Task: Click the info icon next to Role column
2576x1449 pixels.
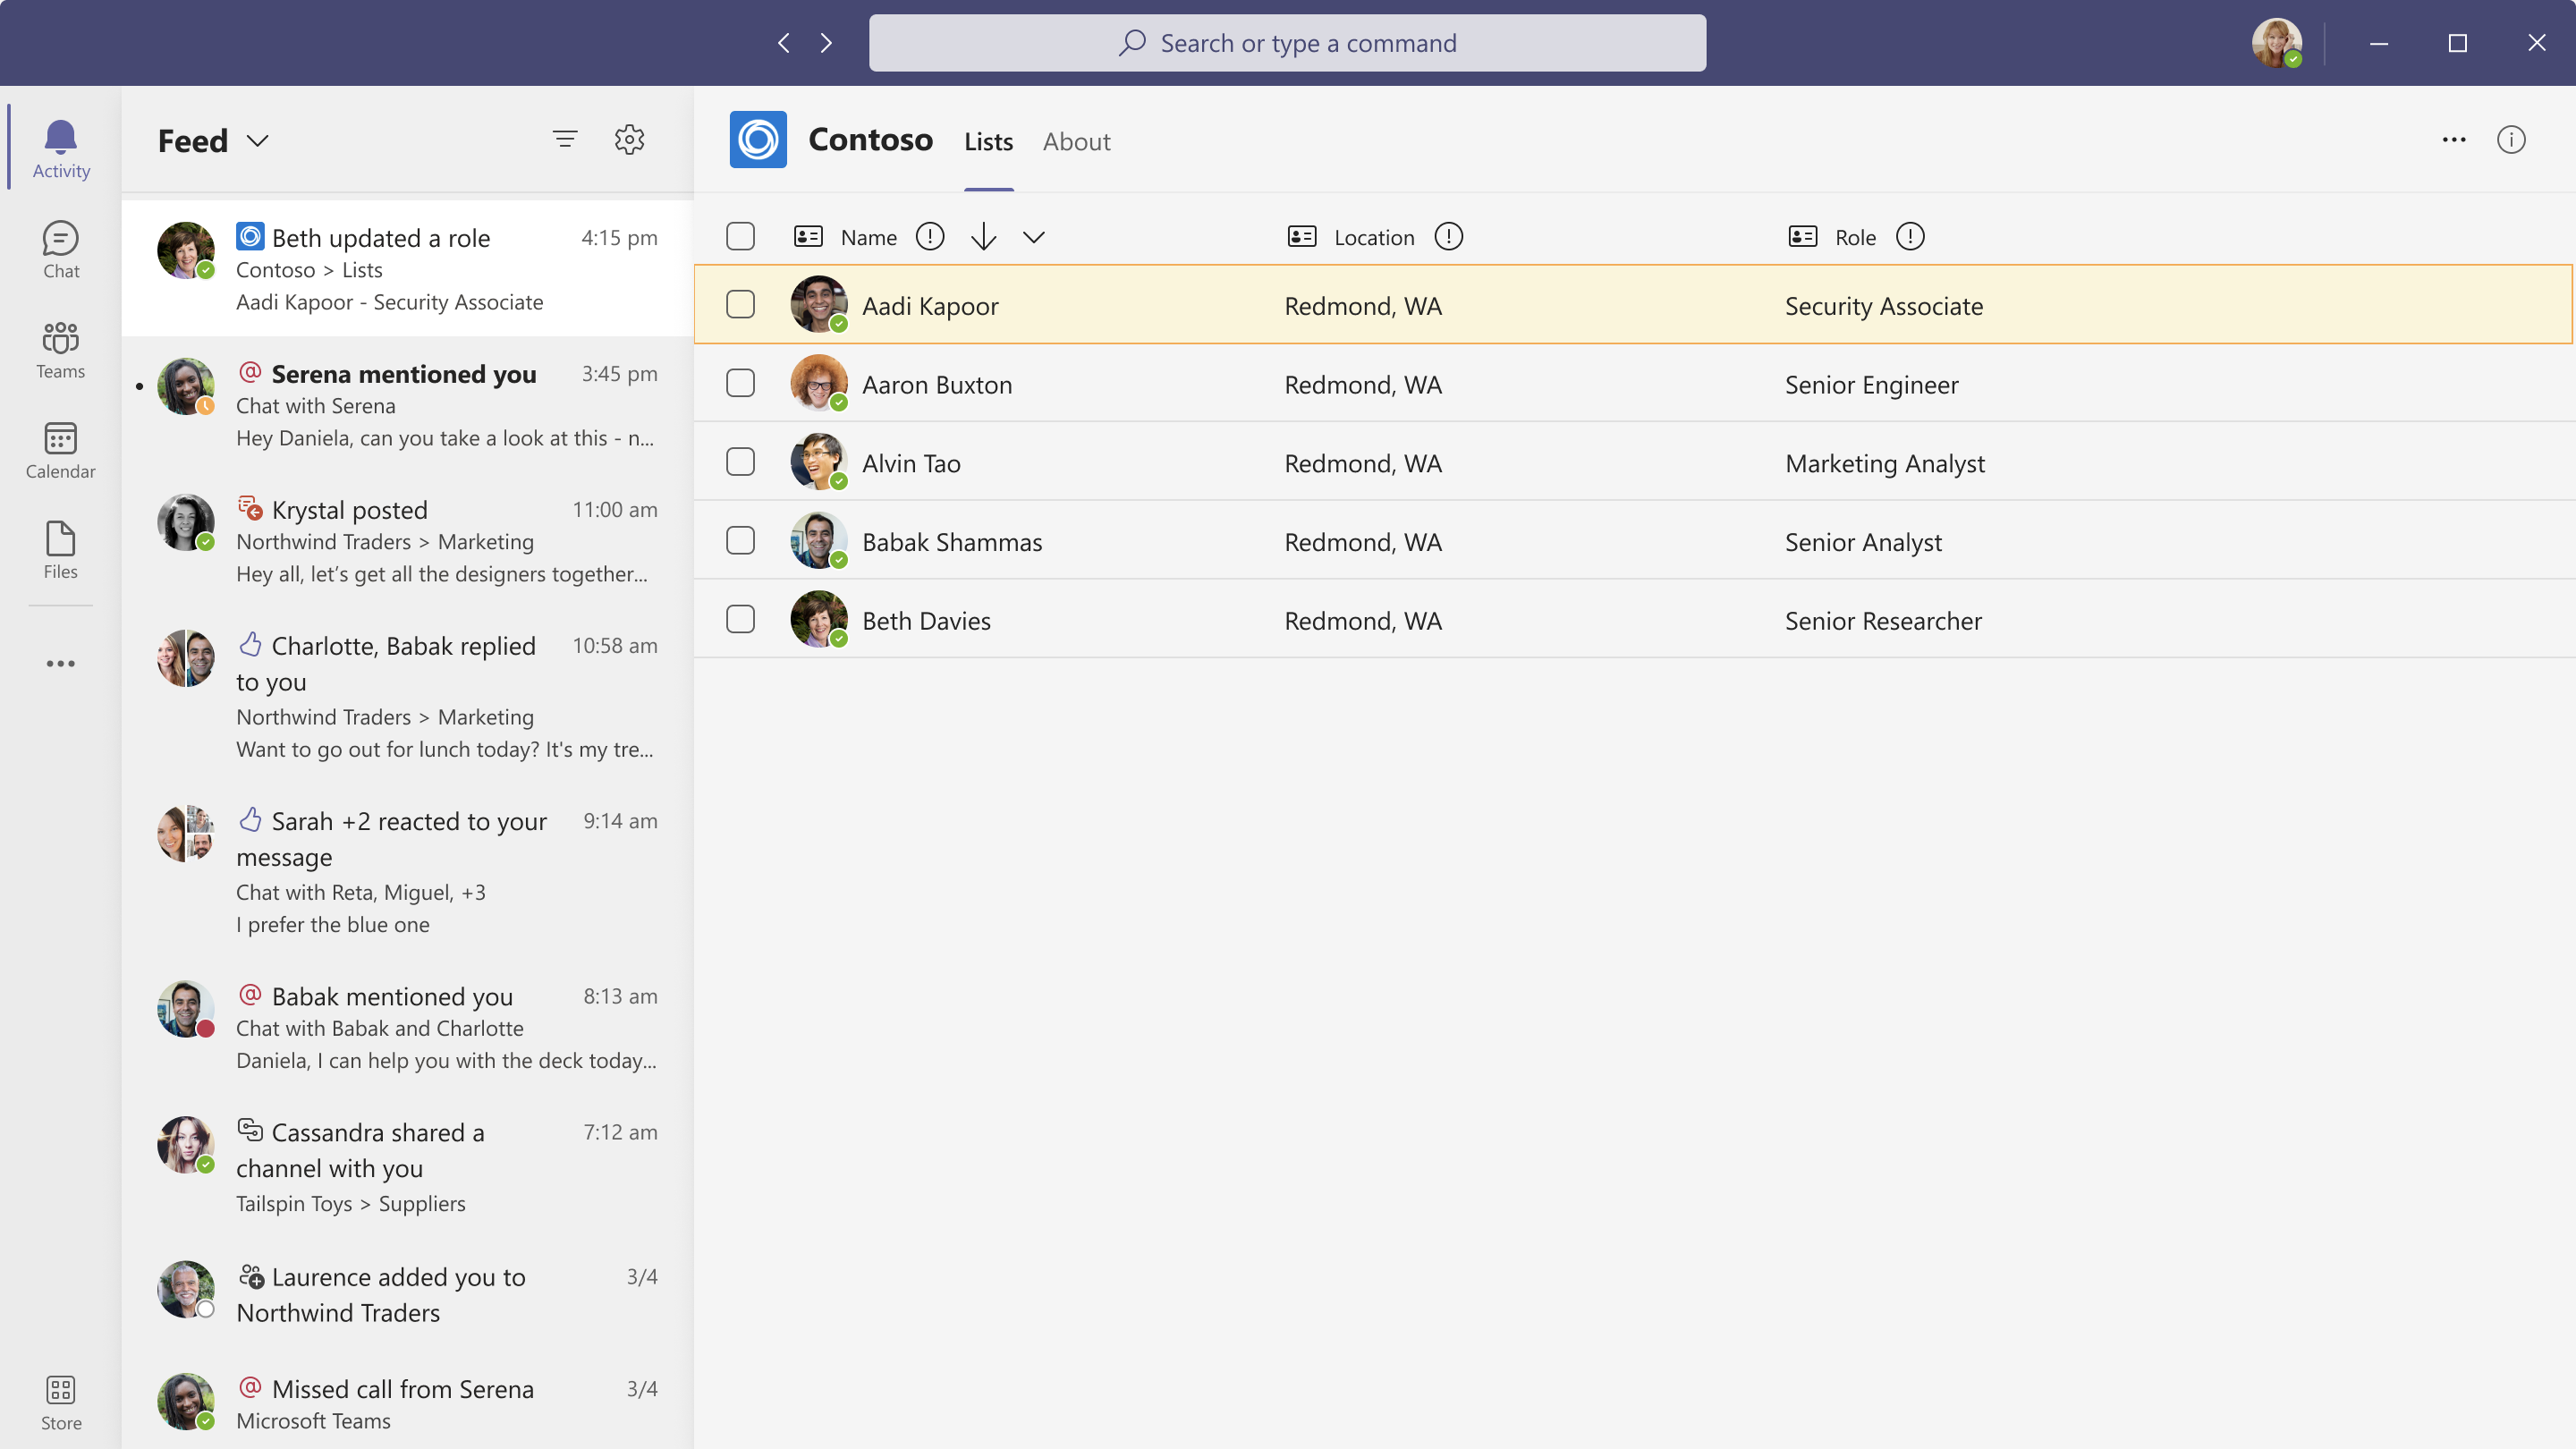Action: (x=1909, y=237)
